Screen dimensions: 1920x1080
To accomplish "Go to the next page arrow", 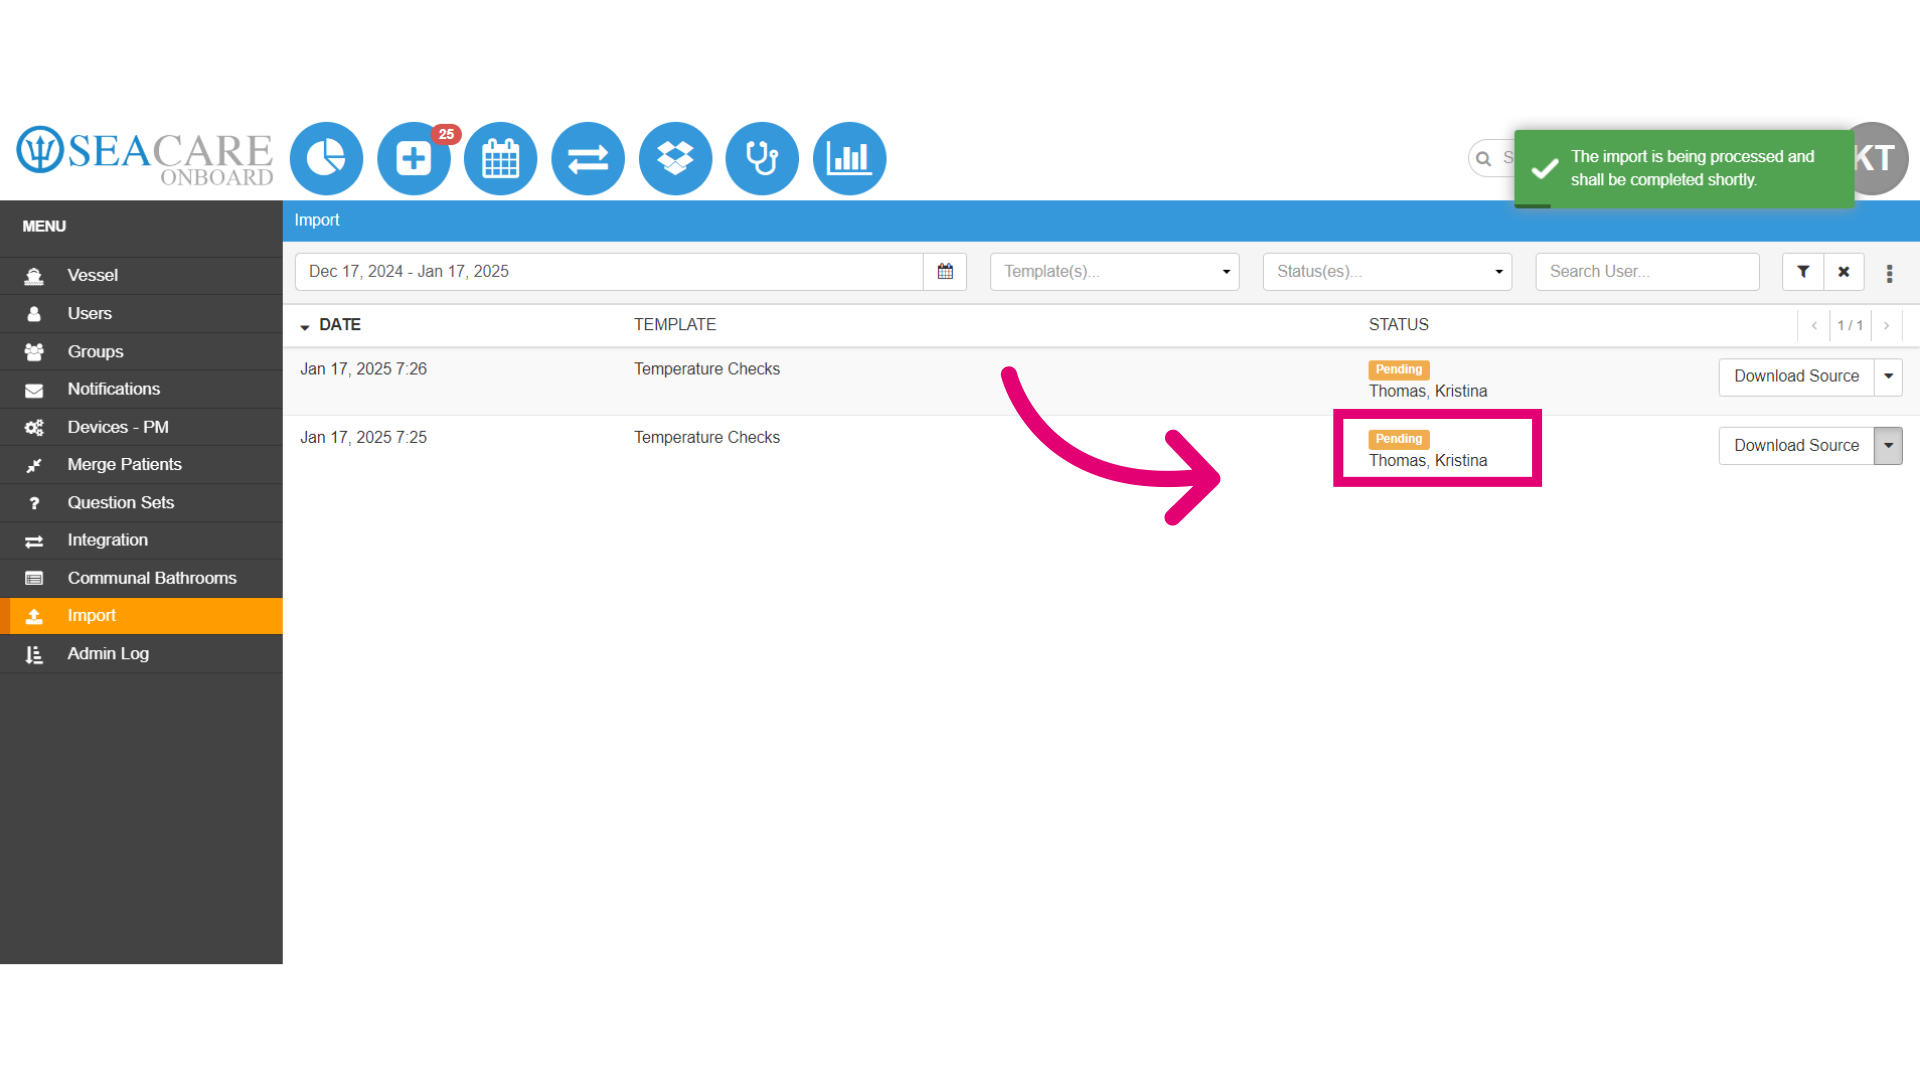I will (x=1886, y=325).
